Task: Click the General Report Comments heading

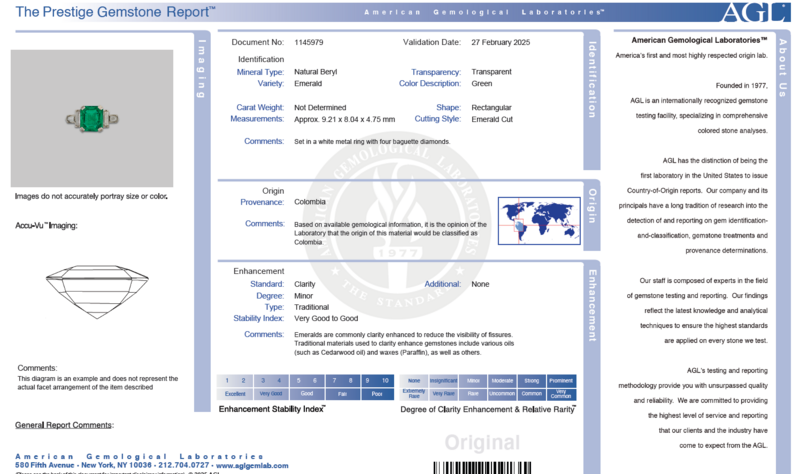Action: (x=64, y=425)
